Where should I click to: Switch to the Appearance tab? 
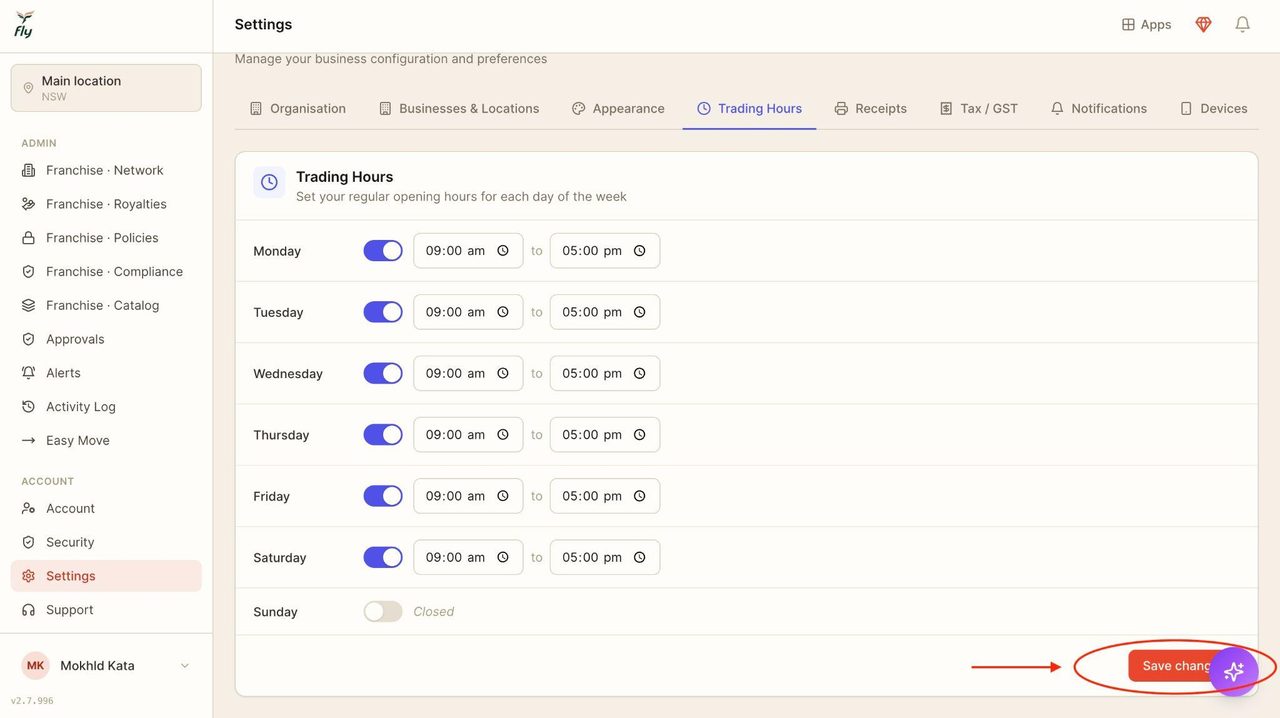pyautogui.click(x=618, y=108)
